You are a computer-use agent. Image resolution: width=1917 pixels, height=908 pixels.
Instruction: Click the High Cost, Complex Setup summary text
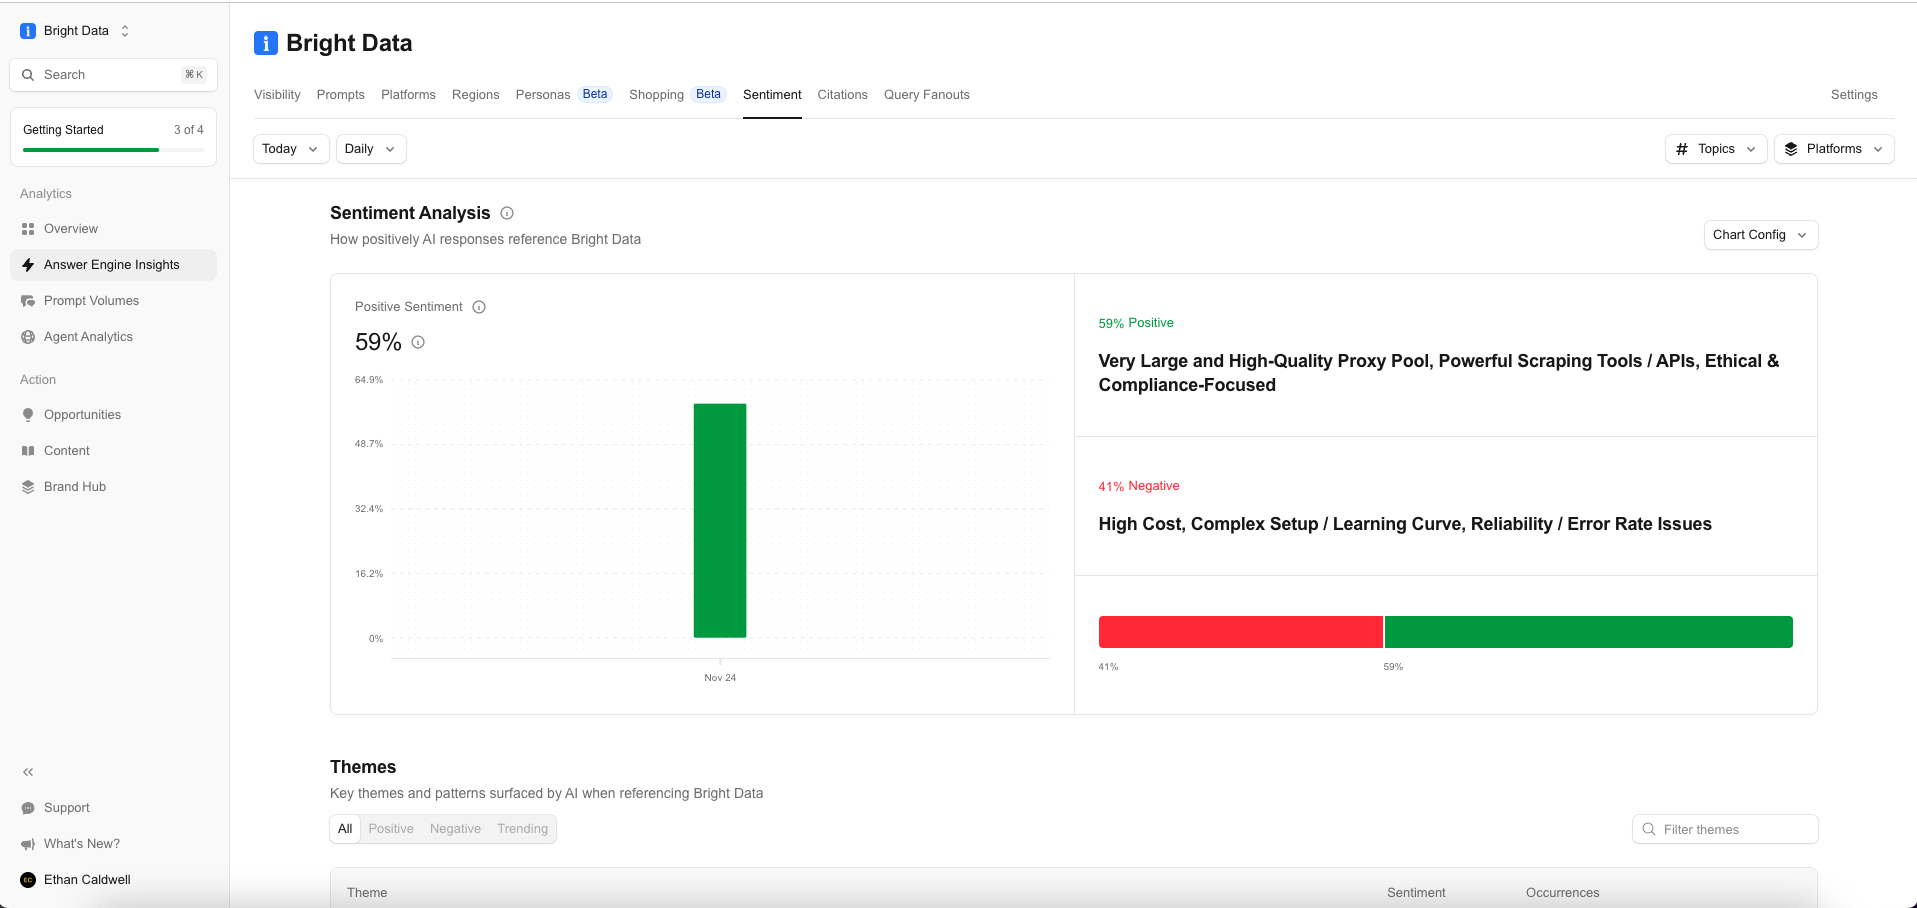coord(1405,524)
